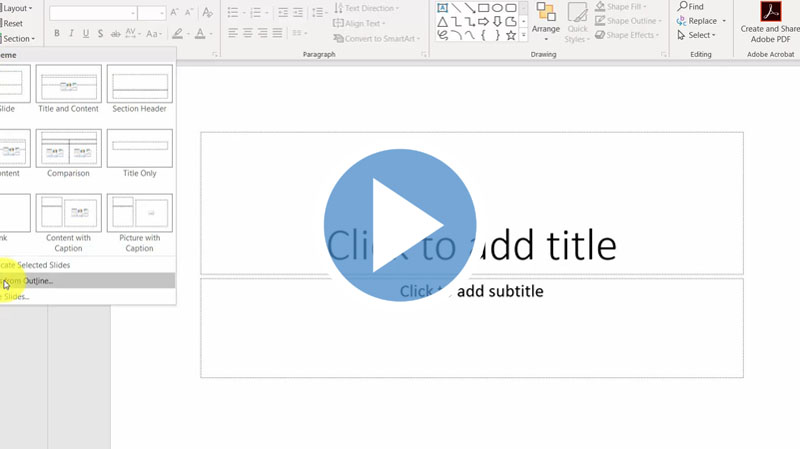This screenshot has height=449, width=800.
Task: Choose Slides from Outline menu entry
Action: pyautogui.click(x=28, y=281)
